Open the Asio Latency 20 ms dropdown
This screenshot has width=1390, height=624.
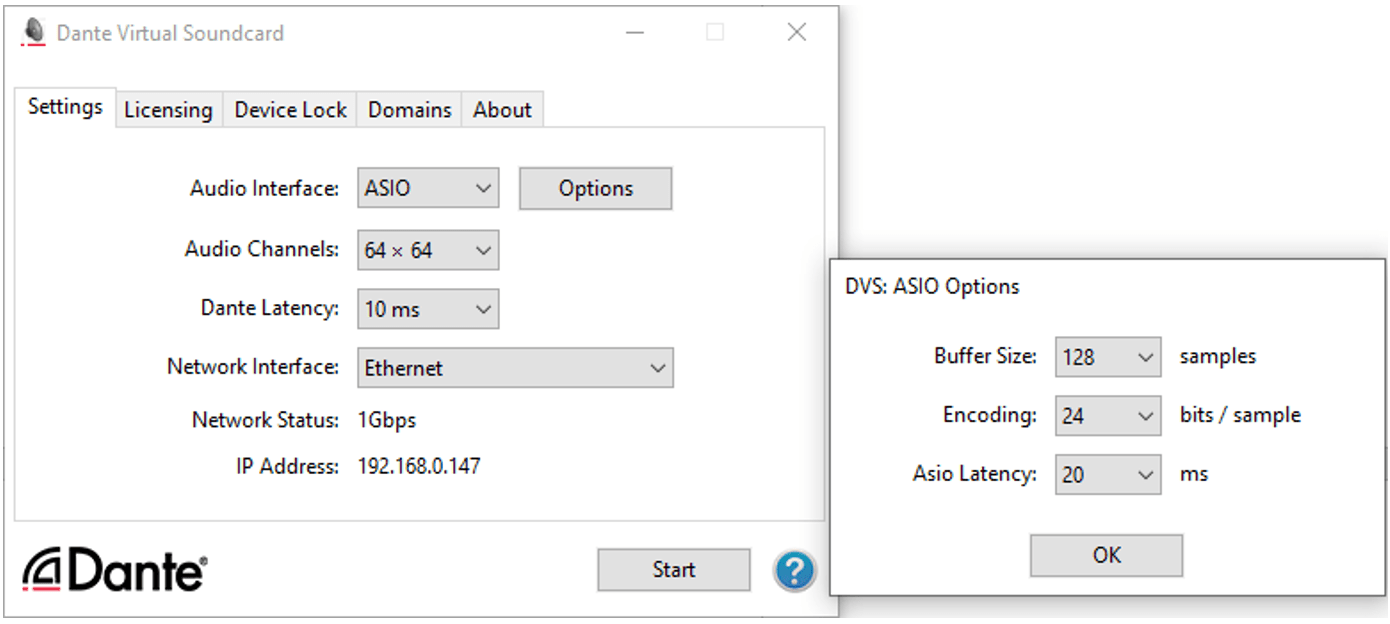point(1108,474)
